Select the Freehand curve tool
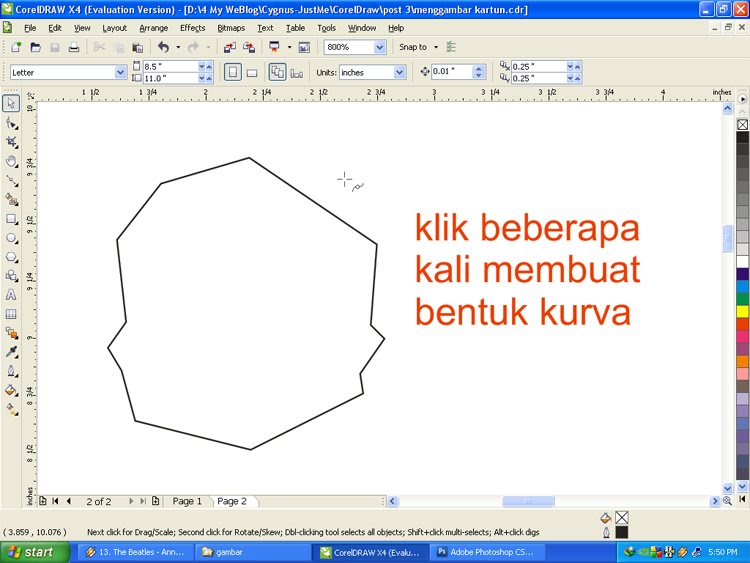750x563 pixels. point(11,180)
